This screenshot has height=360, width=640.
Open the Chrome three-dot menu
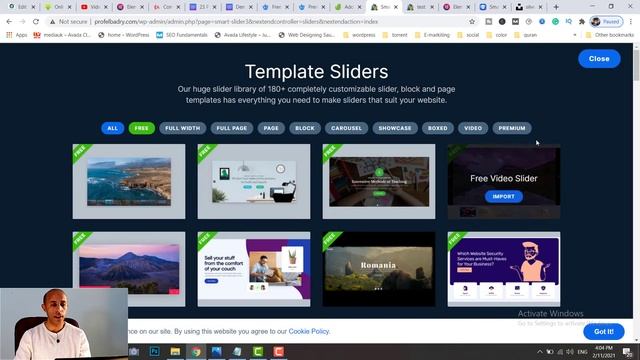coord(631,22)
